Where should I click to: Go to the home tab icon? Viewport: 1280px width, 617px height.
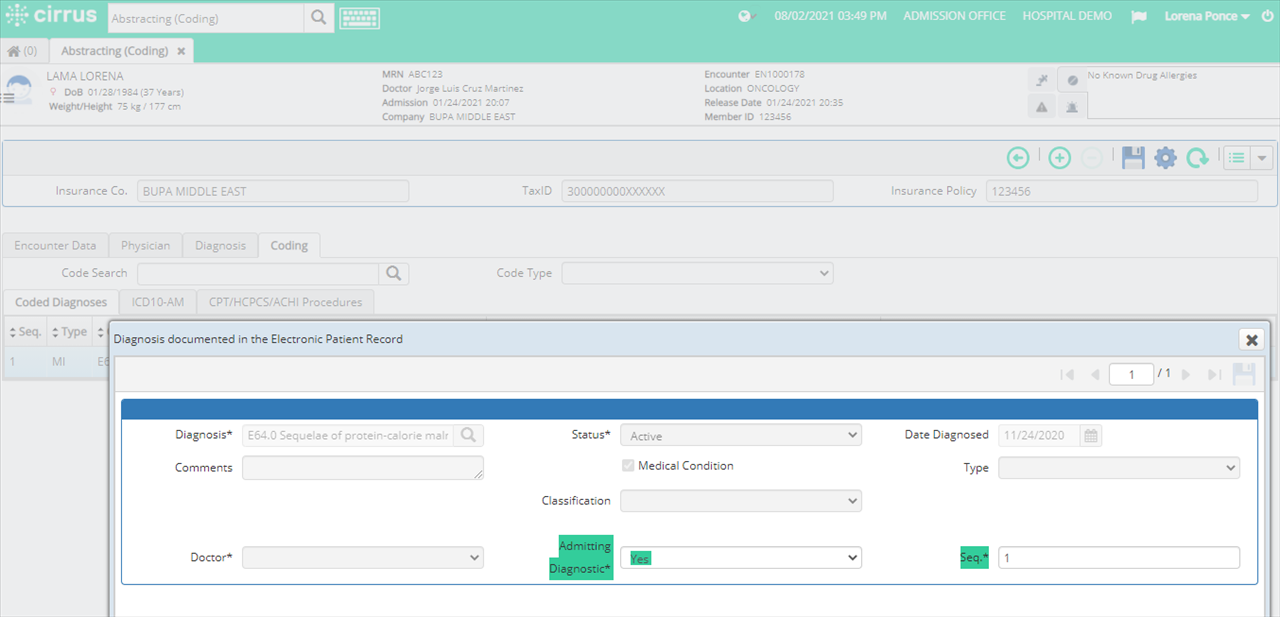tap(23, 50)
